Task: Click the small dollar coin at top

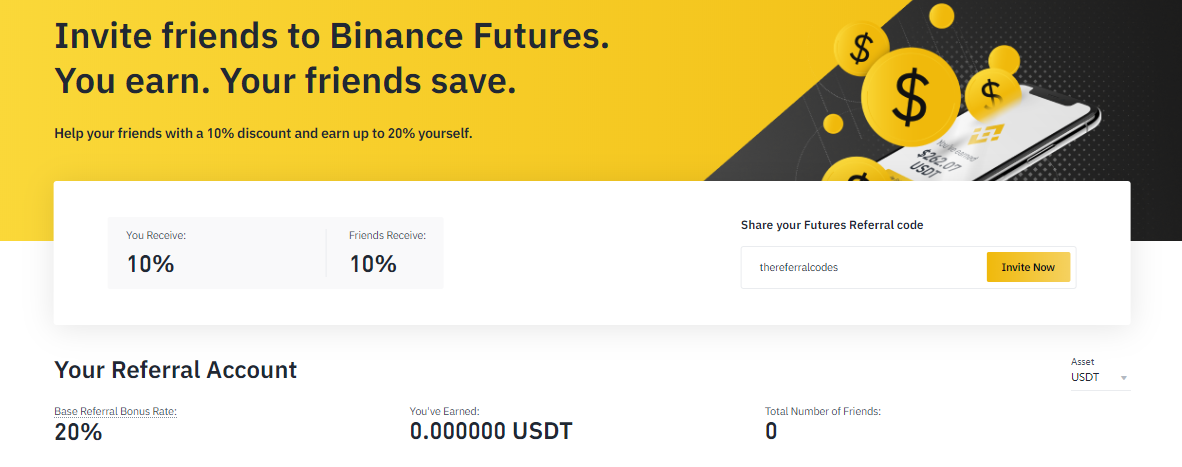Action: [x=862, y=48]
